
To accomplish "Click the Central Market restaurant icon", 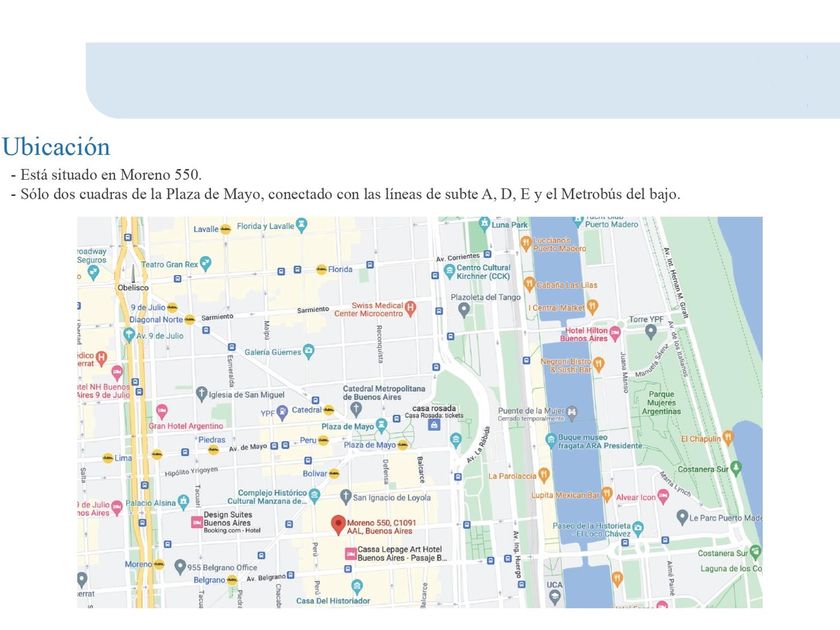I will (x=592, y=308).
